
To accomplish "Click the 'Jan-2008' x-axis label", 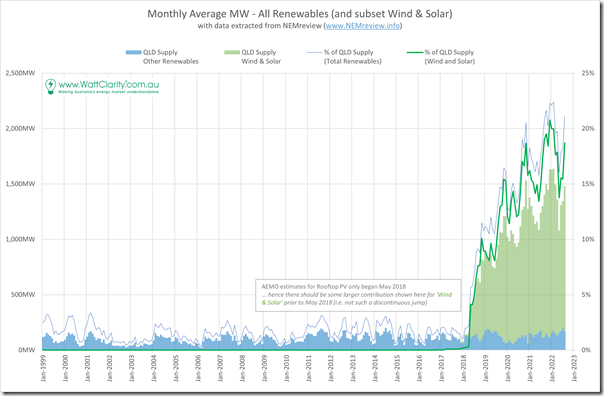I will (242, 368).
